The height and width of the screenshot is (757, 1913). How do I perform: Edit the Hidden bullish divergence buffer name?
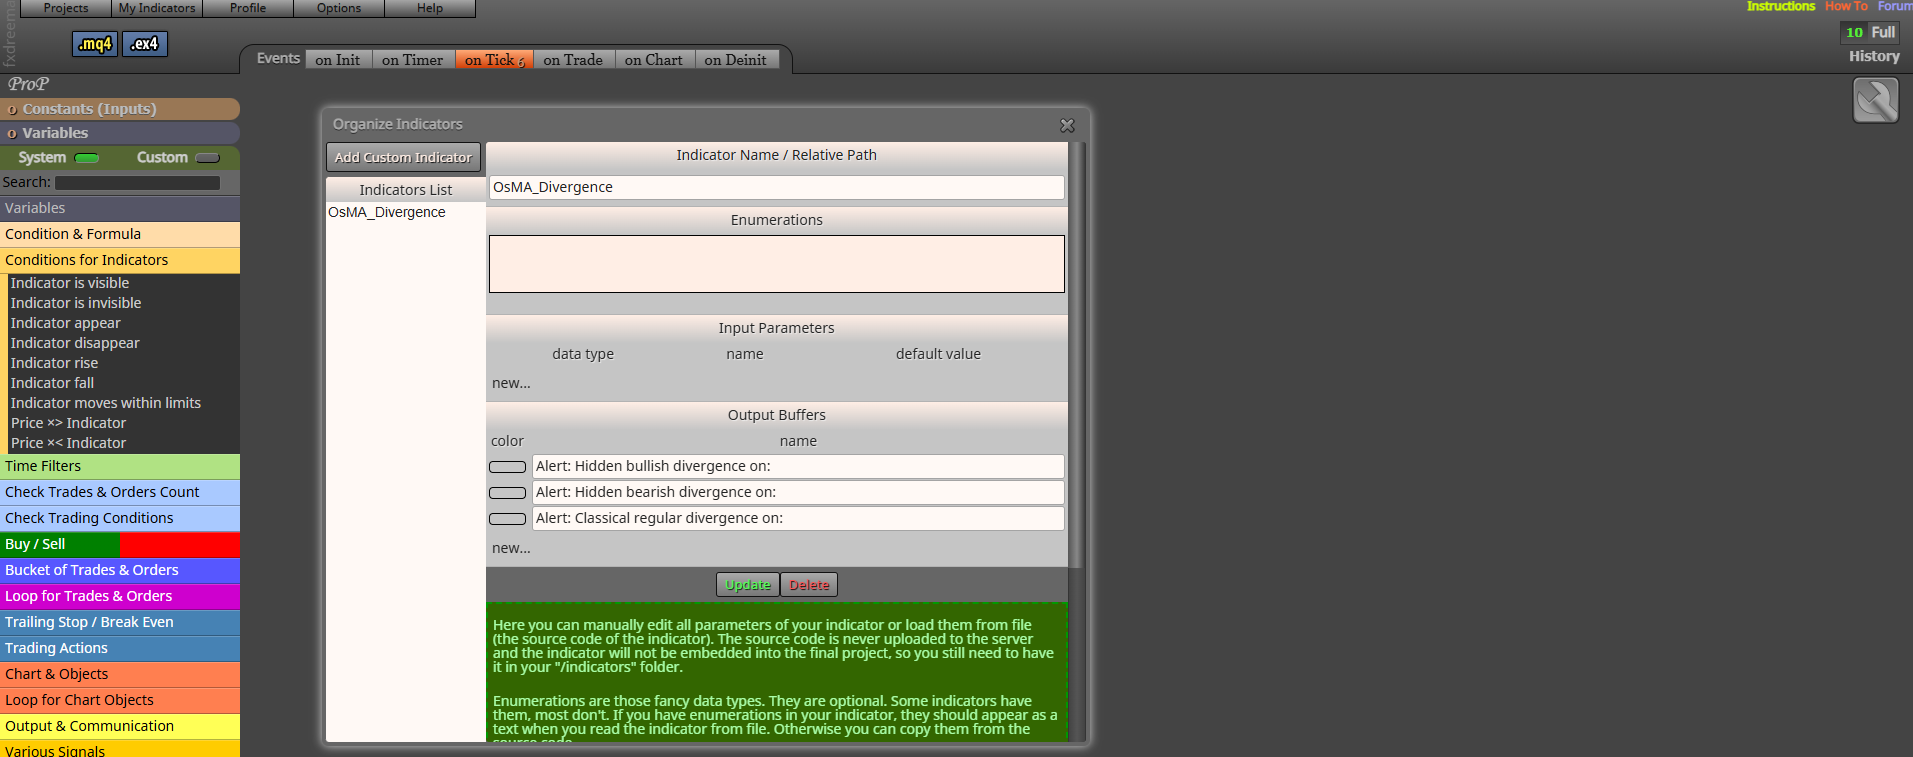(x=798, y=466)
